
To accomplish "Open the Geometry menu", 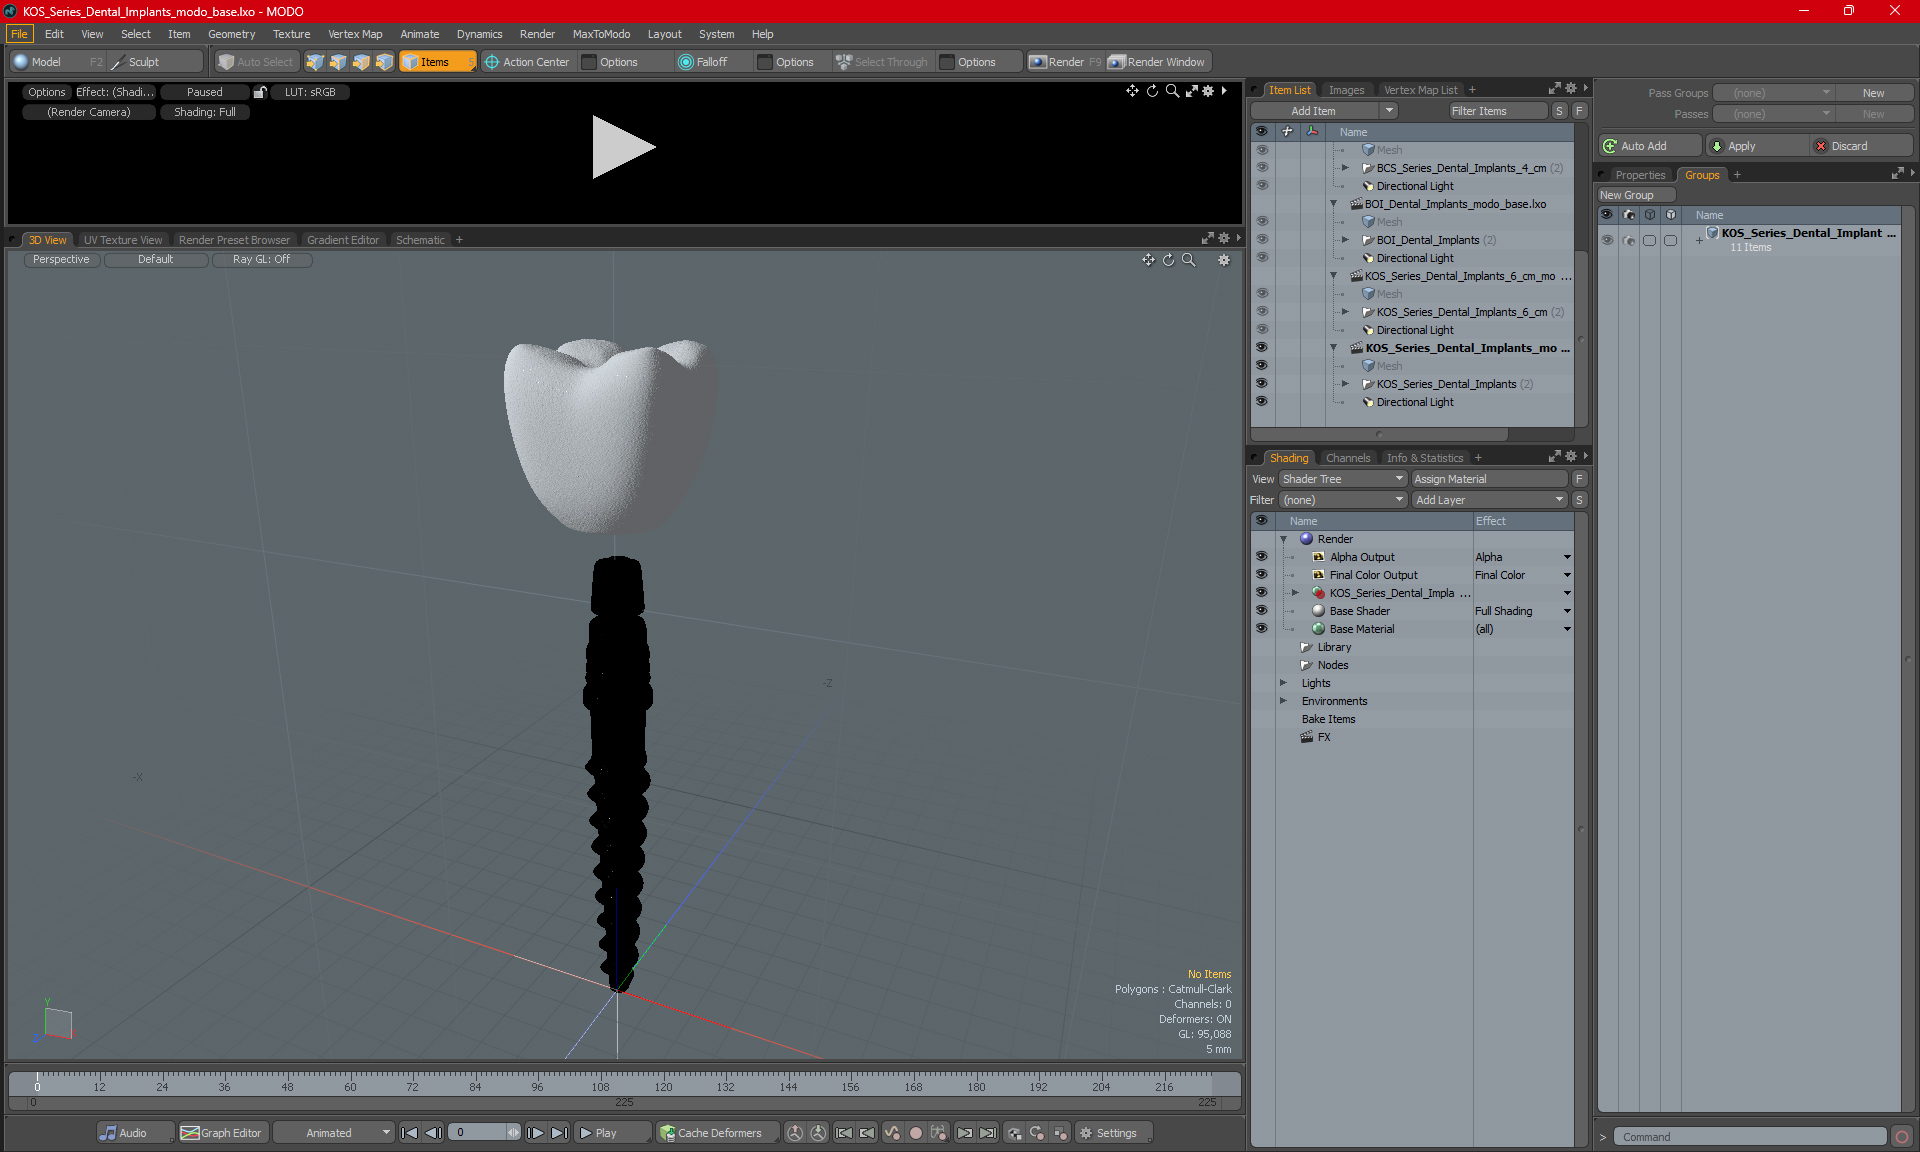I will click(231, 34).
